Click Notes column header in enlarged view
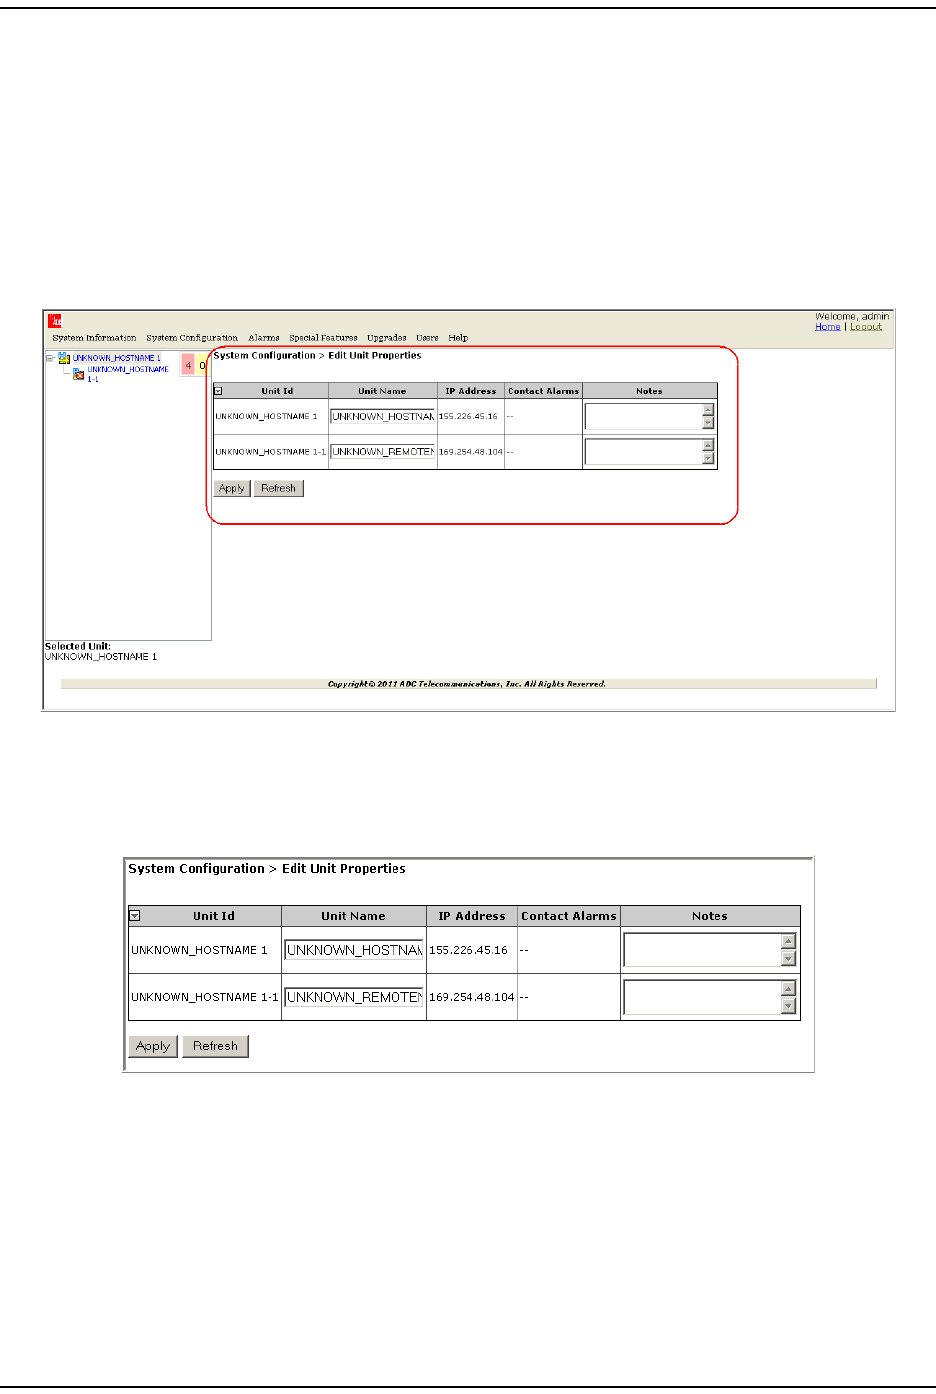The height and width of the screenshot is (1394, 936). 710,916
